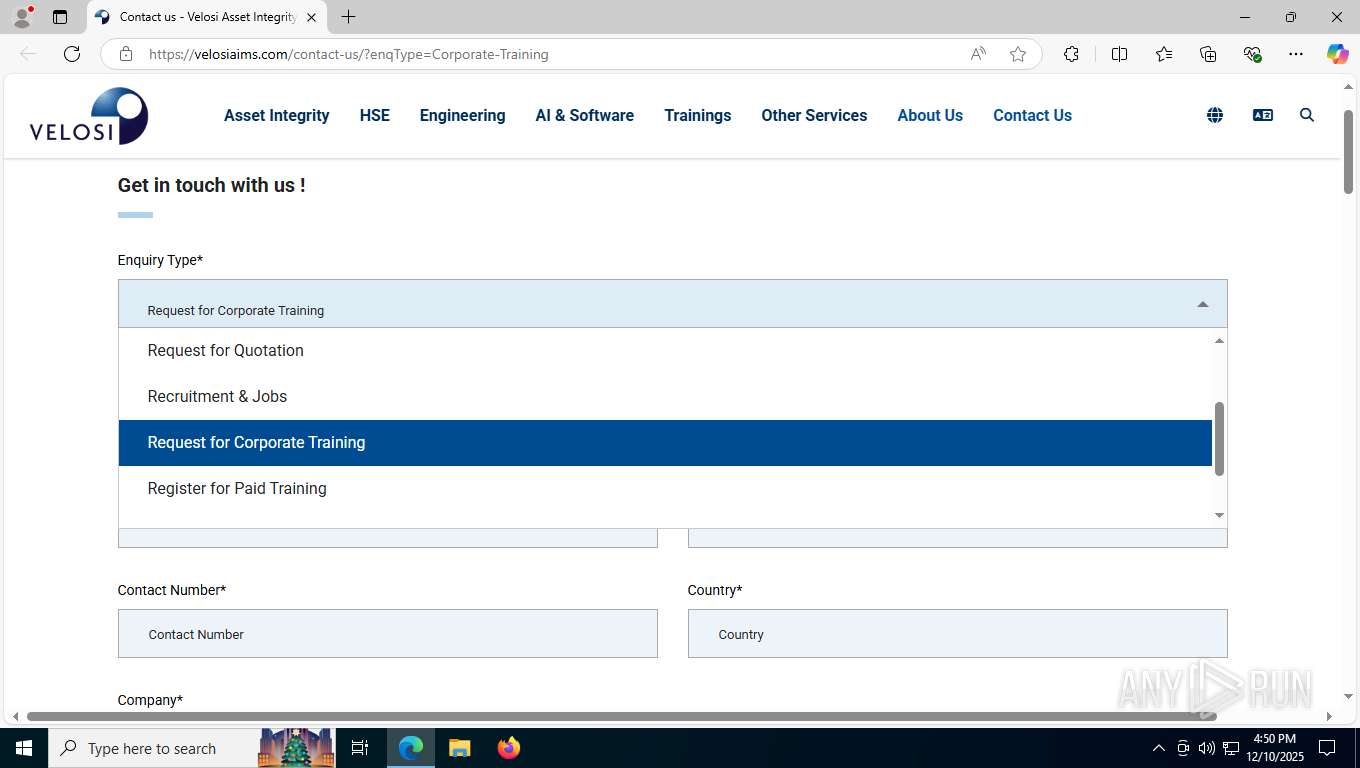Click dropdown list scroll up arrow
Viewport: 1360px width, 768px height.
click(1219, 341)
